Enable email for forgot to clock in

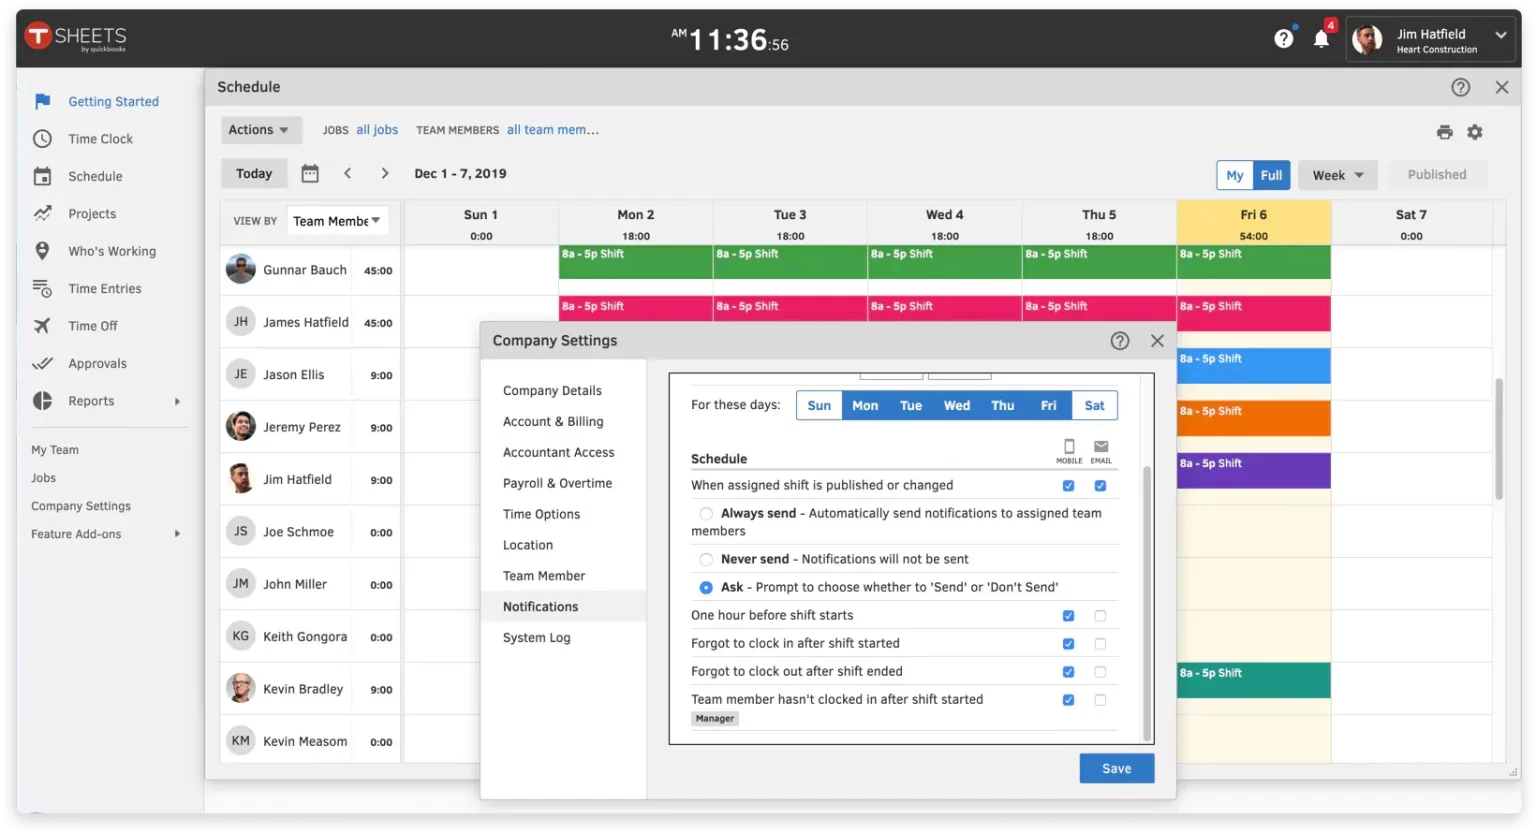[x=1100, y=644]
